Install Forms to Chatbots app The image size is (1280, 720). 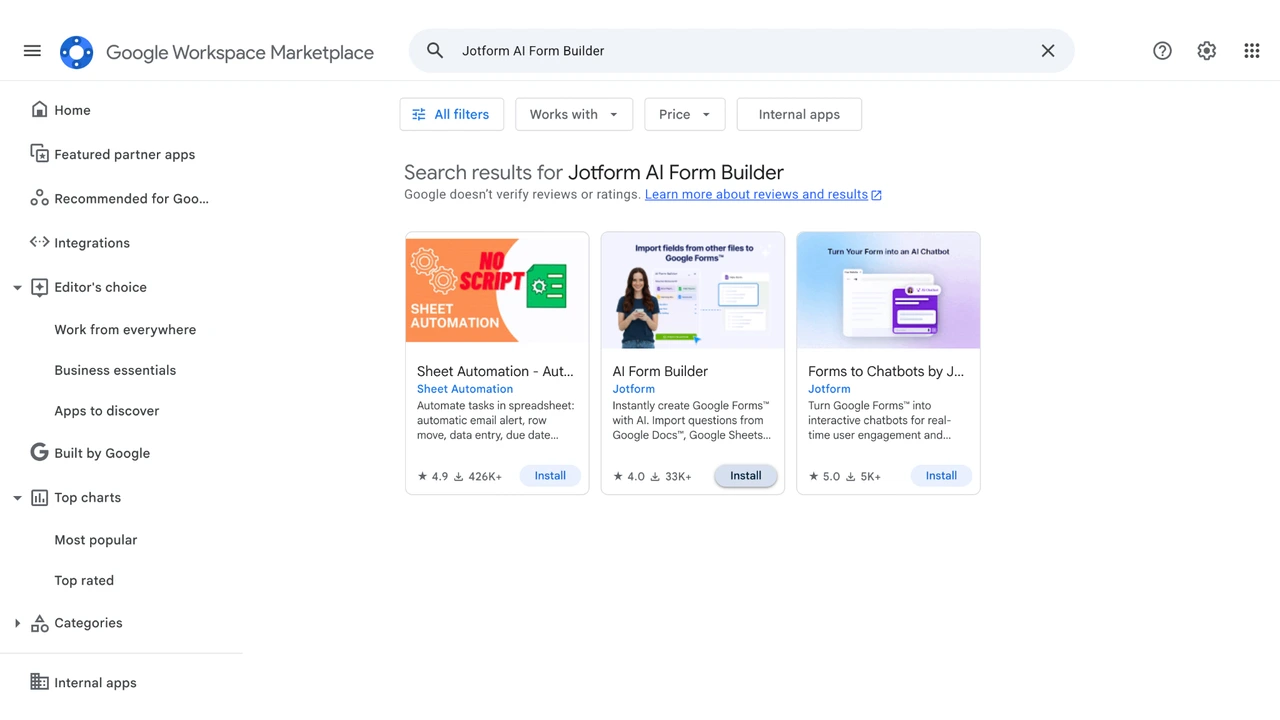pyautogui.click(x=941, y=476)
